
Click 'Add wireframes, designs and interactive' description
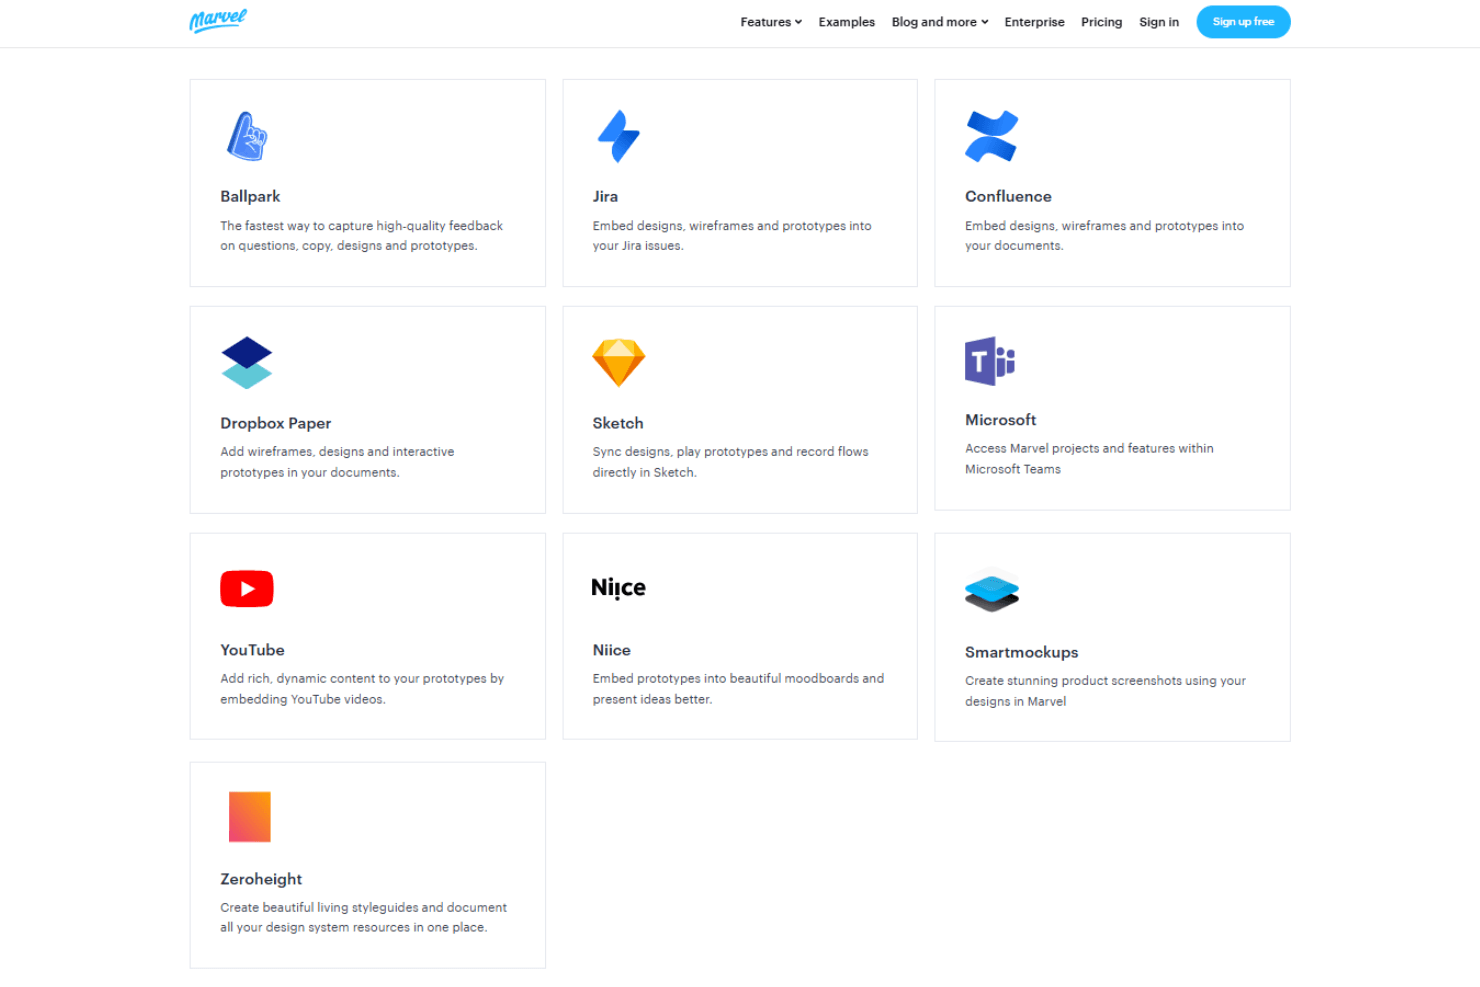pos(337,462)
